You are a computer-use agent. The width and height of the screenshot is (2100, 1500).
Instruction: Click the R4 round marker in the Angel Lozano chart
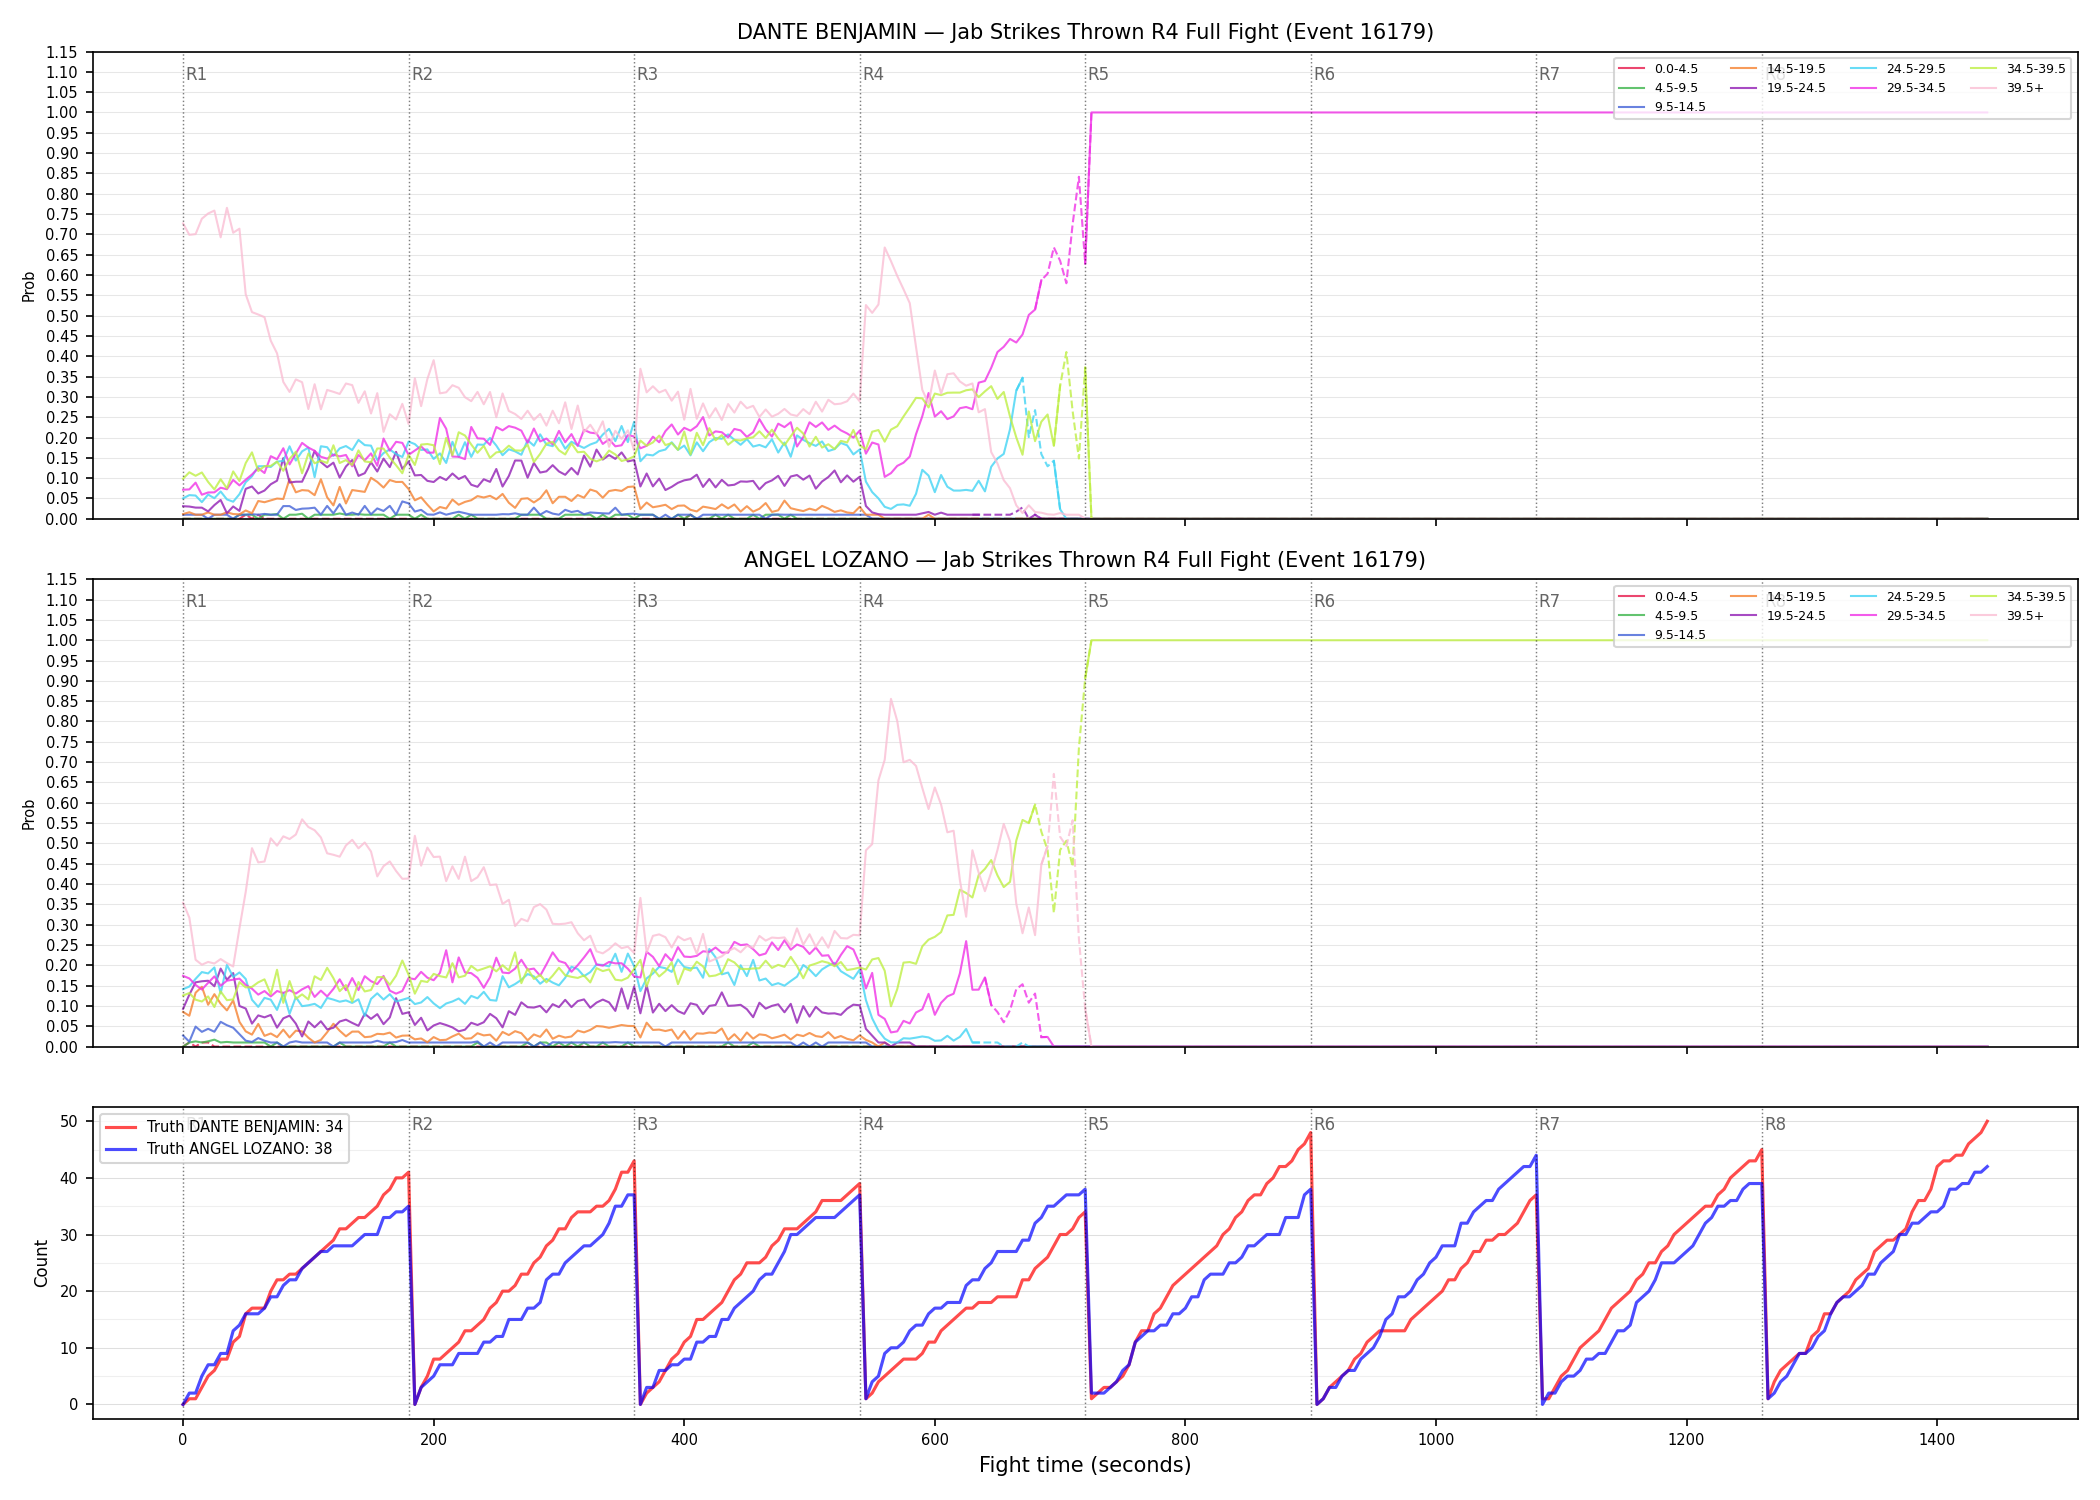click(873, 601)
